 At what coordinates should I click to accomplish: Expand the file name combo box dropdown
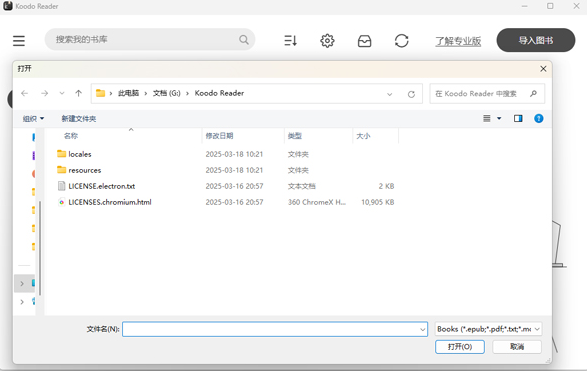click(422, 329)
